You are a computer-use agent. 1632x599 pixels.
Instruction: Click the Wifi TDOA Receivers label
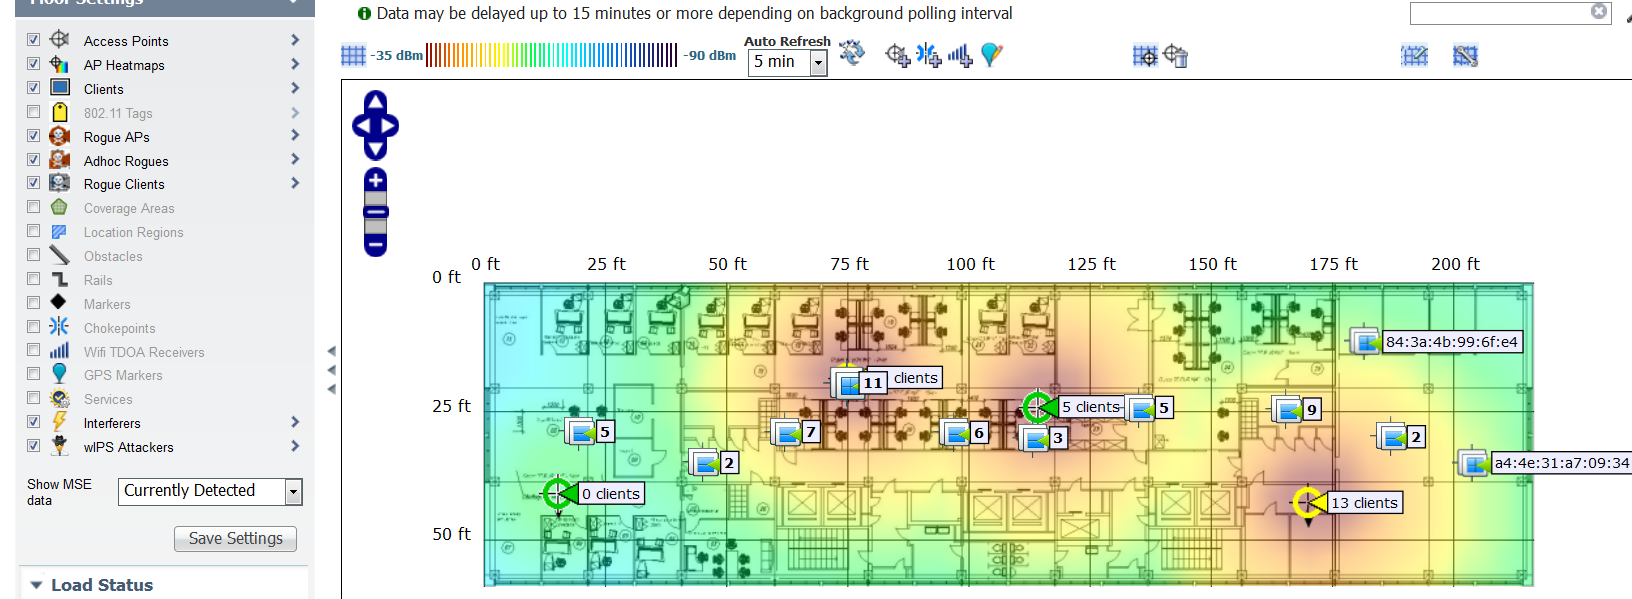(144, 352)
